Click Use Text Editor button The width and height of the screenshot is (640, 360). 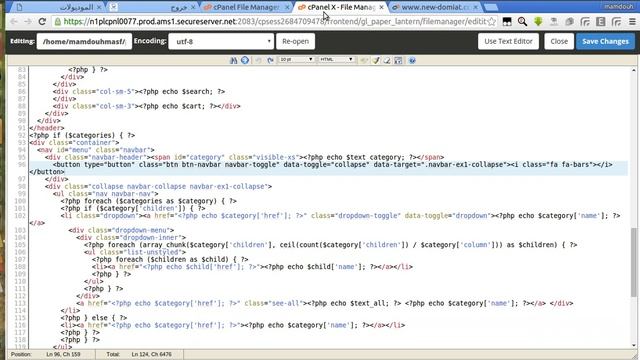(x=508, y=41)
